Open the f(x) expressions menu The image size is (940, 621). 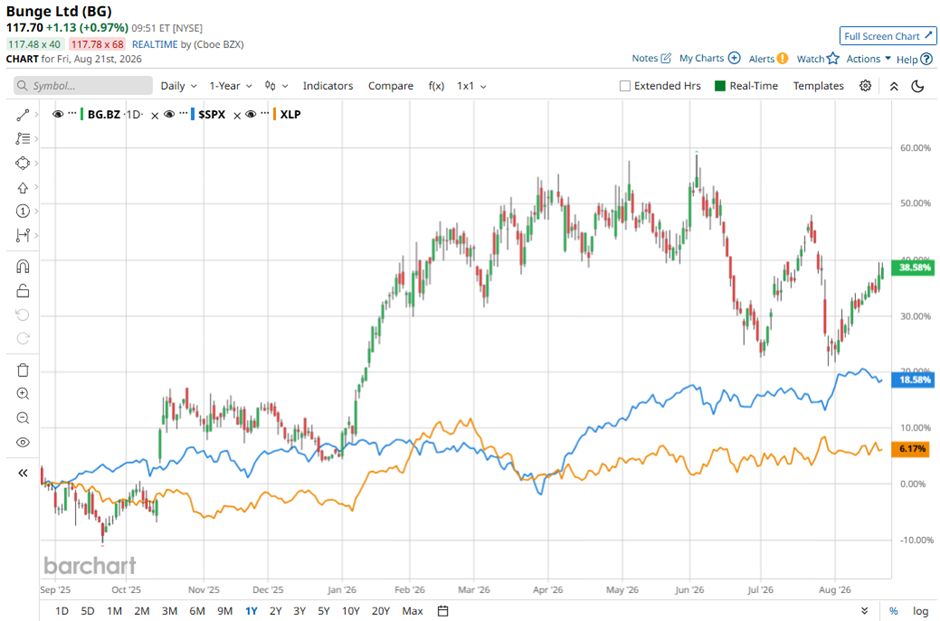coord(436,86)
